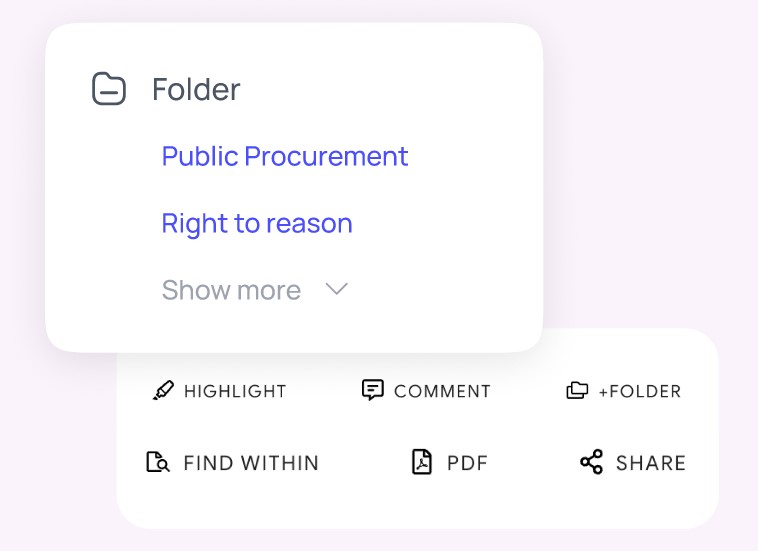Select the highlighter pen icon
The image size is (758, 551).
(163, 391)
